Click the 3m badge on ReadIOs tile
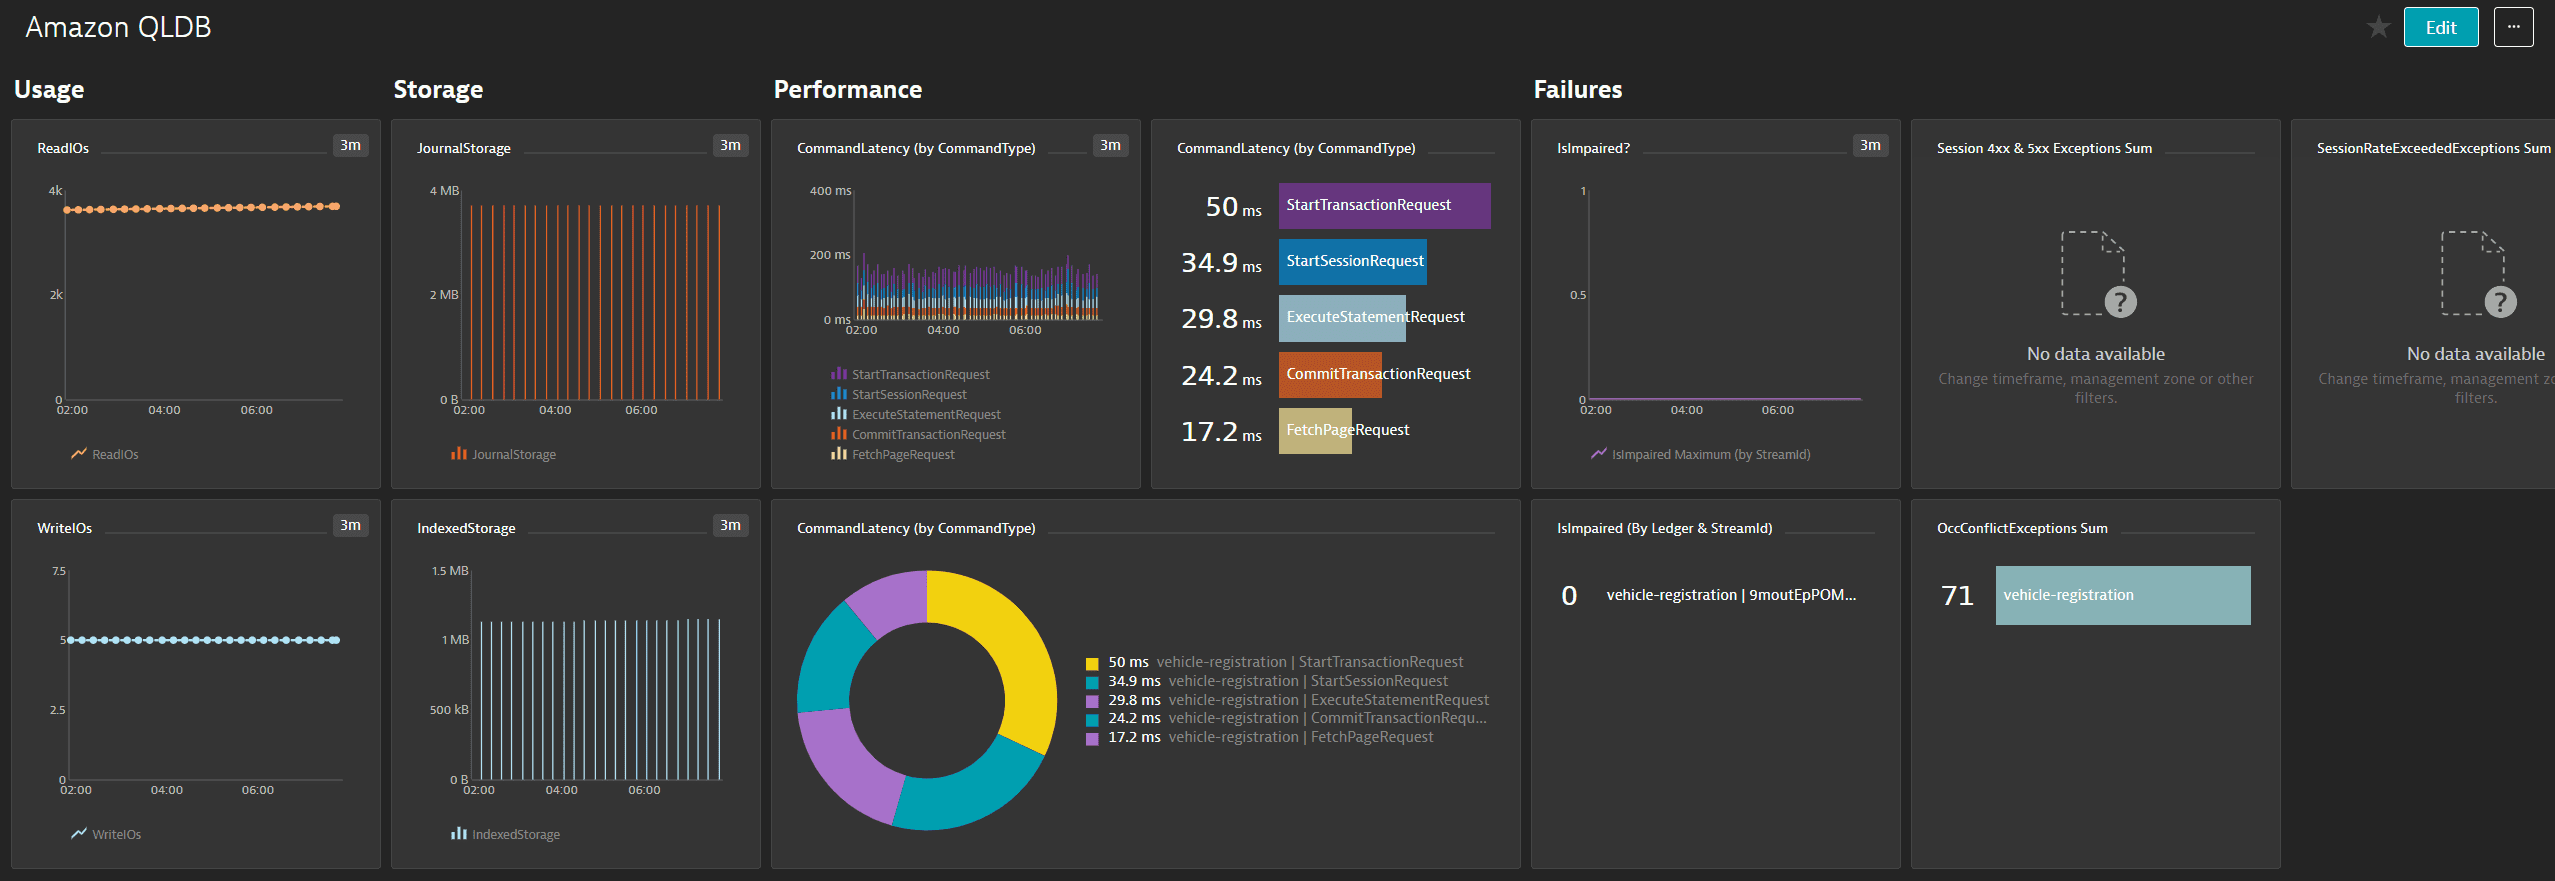Image resolution: width=2555 pixels, height=881 pixels. click(x=350, y=145)
